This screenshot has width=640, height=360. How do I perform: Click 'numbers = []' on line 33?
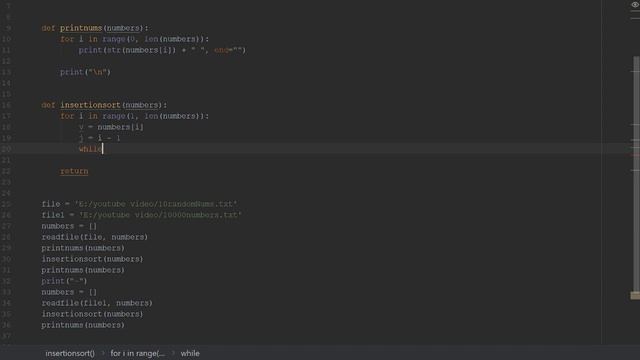click(x=69, y=292)
